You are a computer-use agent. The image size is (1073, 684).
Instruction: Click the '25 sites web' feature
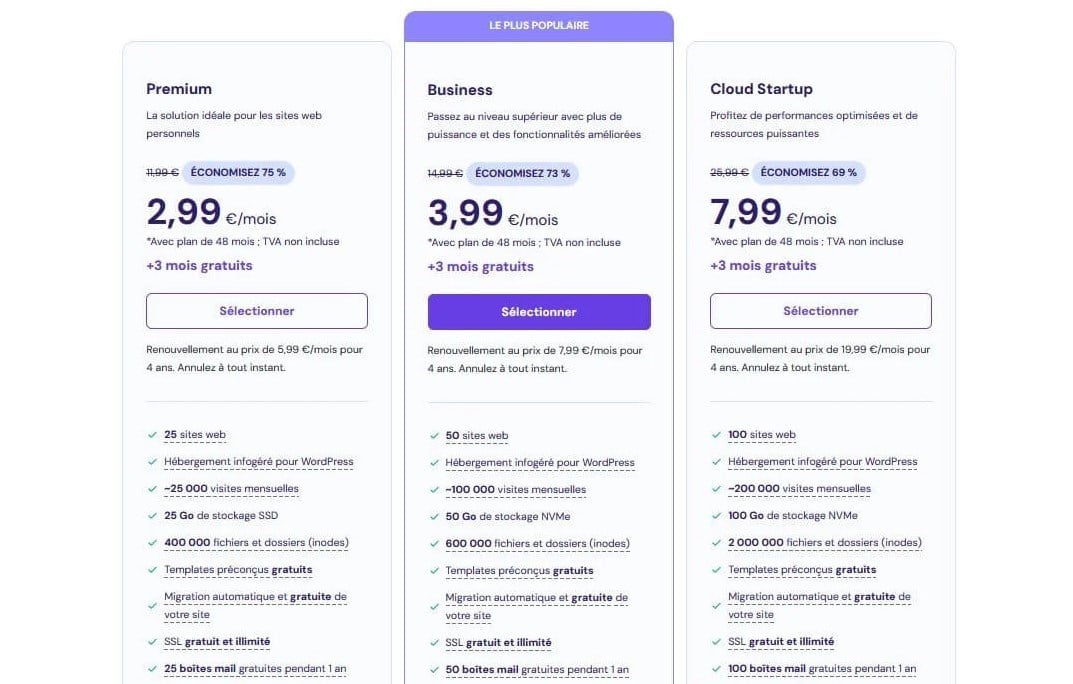195,434
